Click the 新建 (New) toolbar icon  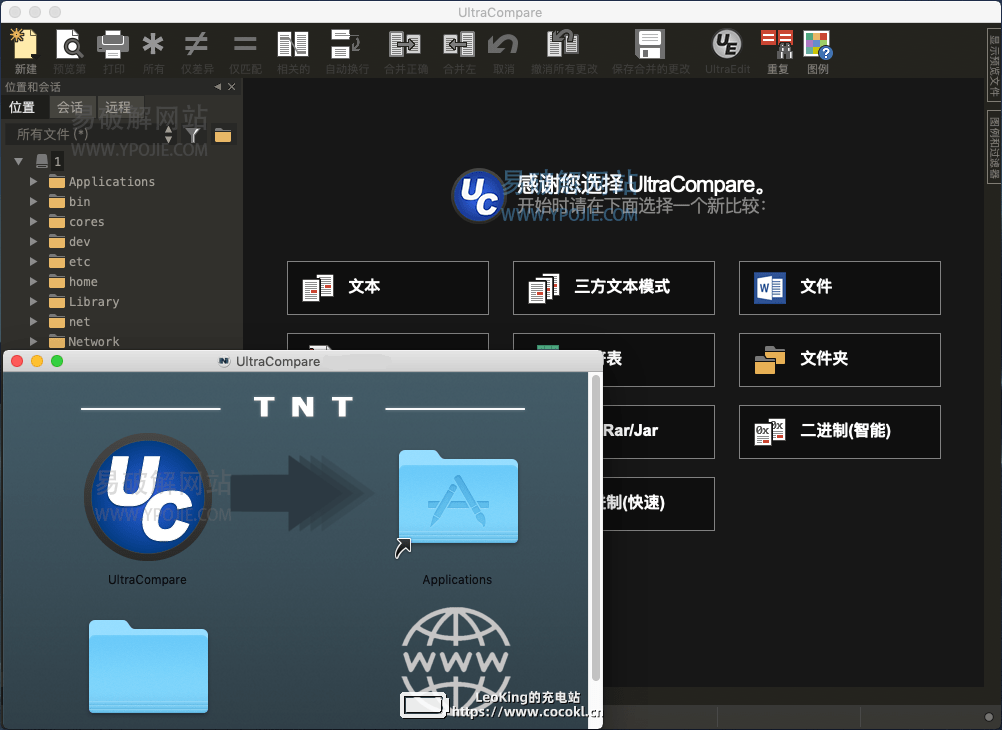click(25, 45)
